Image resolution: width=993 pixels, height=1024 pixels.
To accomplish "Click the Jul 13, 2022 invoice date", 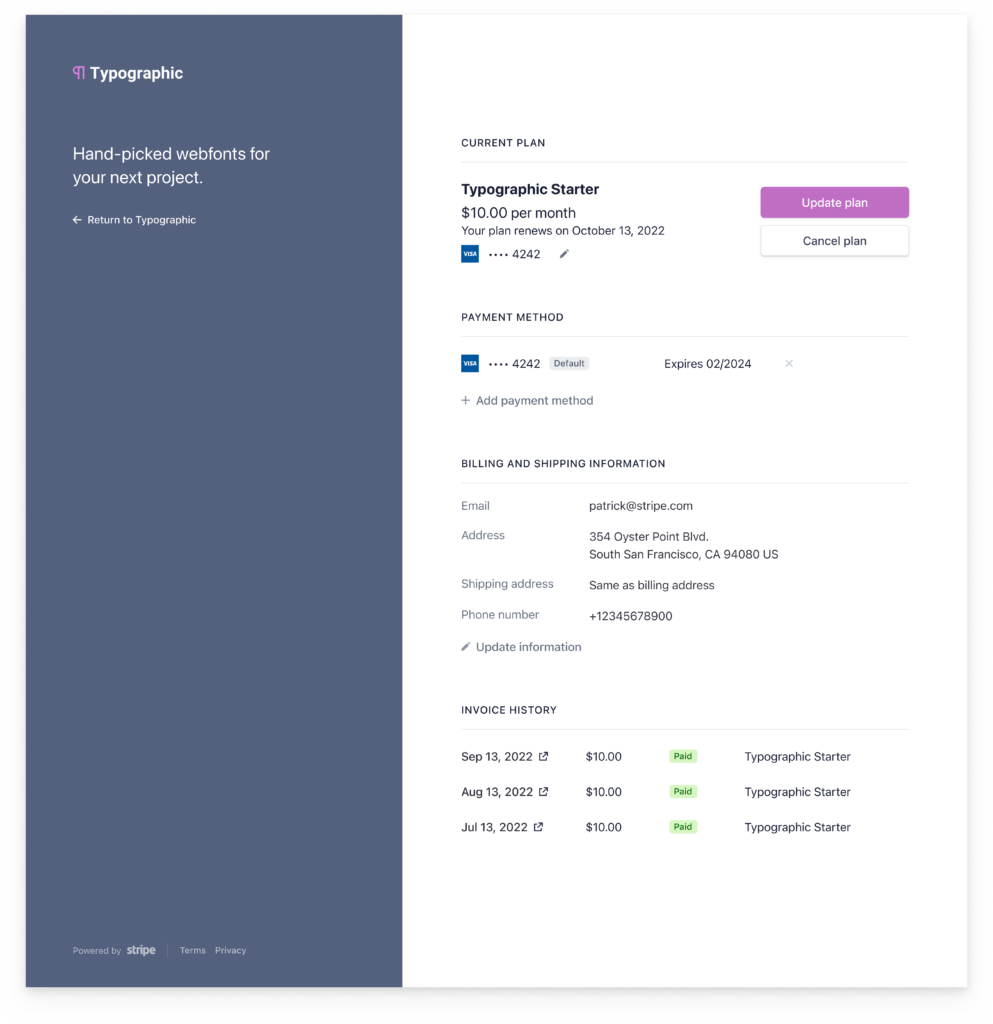I will (x=494, y=827).
